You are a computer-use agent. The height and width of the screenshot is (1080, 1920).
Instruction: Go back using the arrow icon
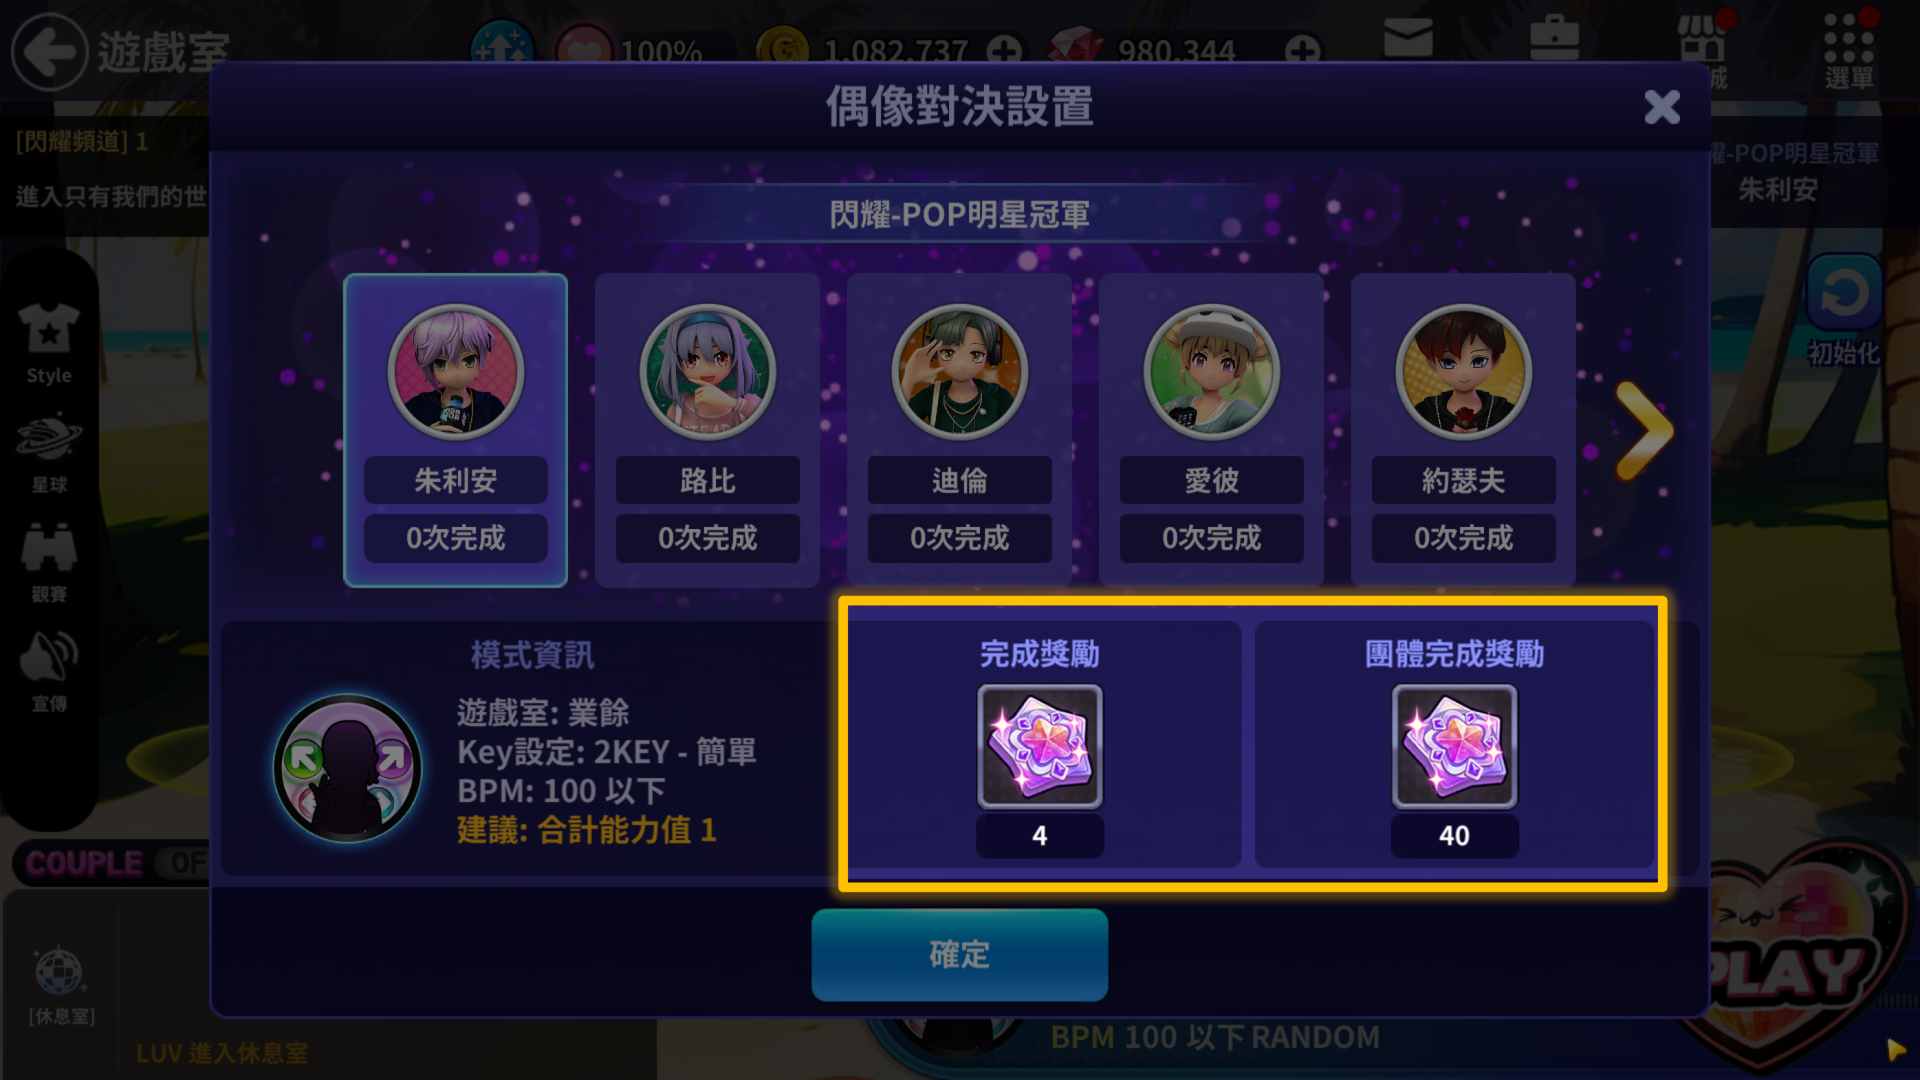[x=49, y=50]
